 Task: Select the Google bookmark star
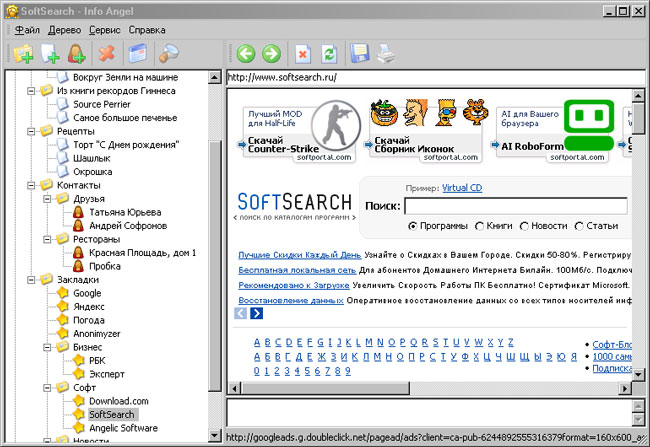(x=63, y=293)
